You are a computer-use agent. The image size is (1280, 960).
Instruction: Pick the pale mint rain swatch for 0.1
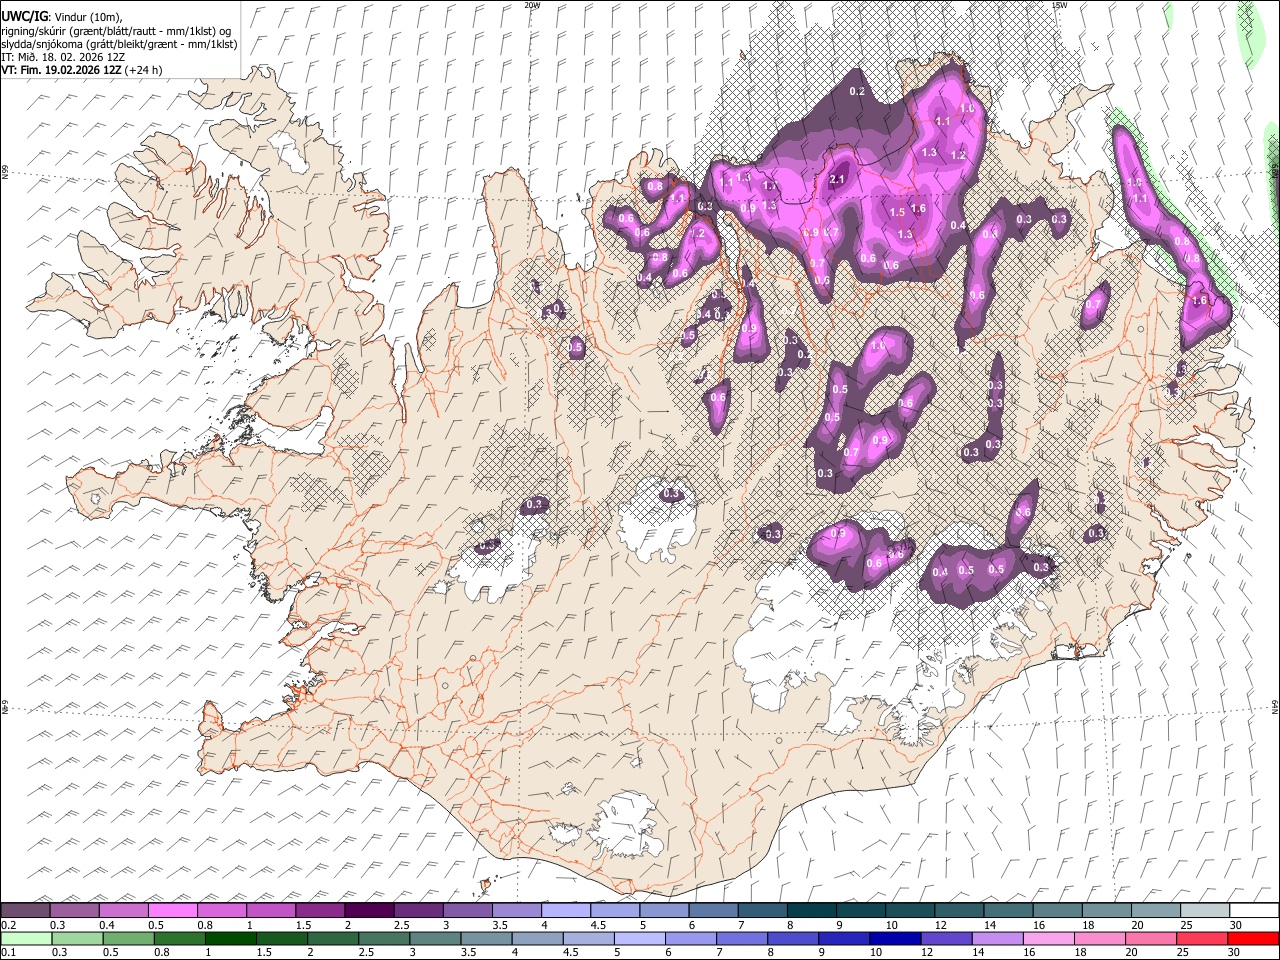tap(26, 938)
